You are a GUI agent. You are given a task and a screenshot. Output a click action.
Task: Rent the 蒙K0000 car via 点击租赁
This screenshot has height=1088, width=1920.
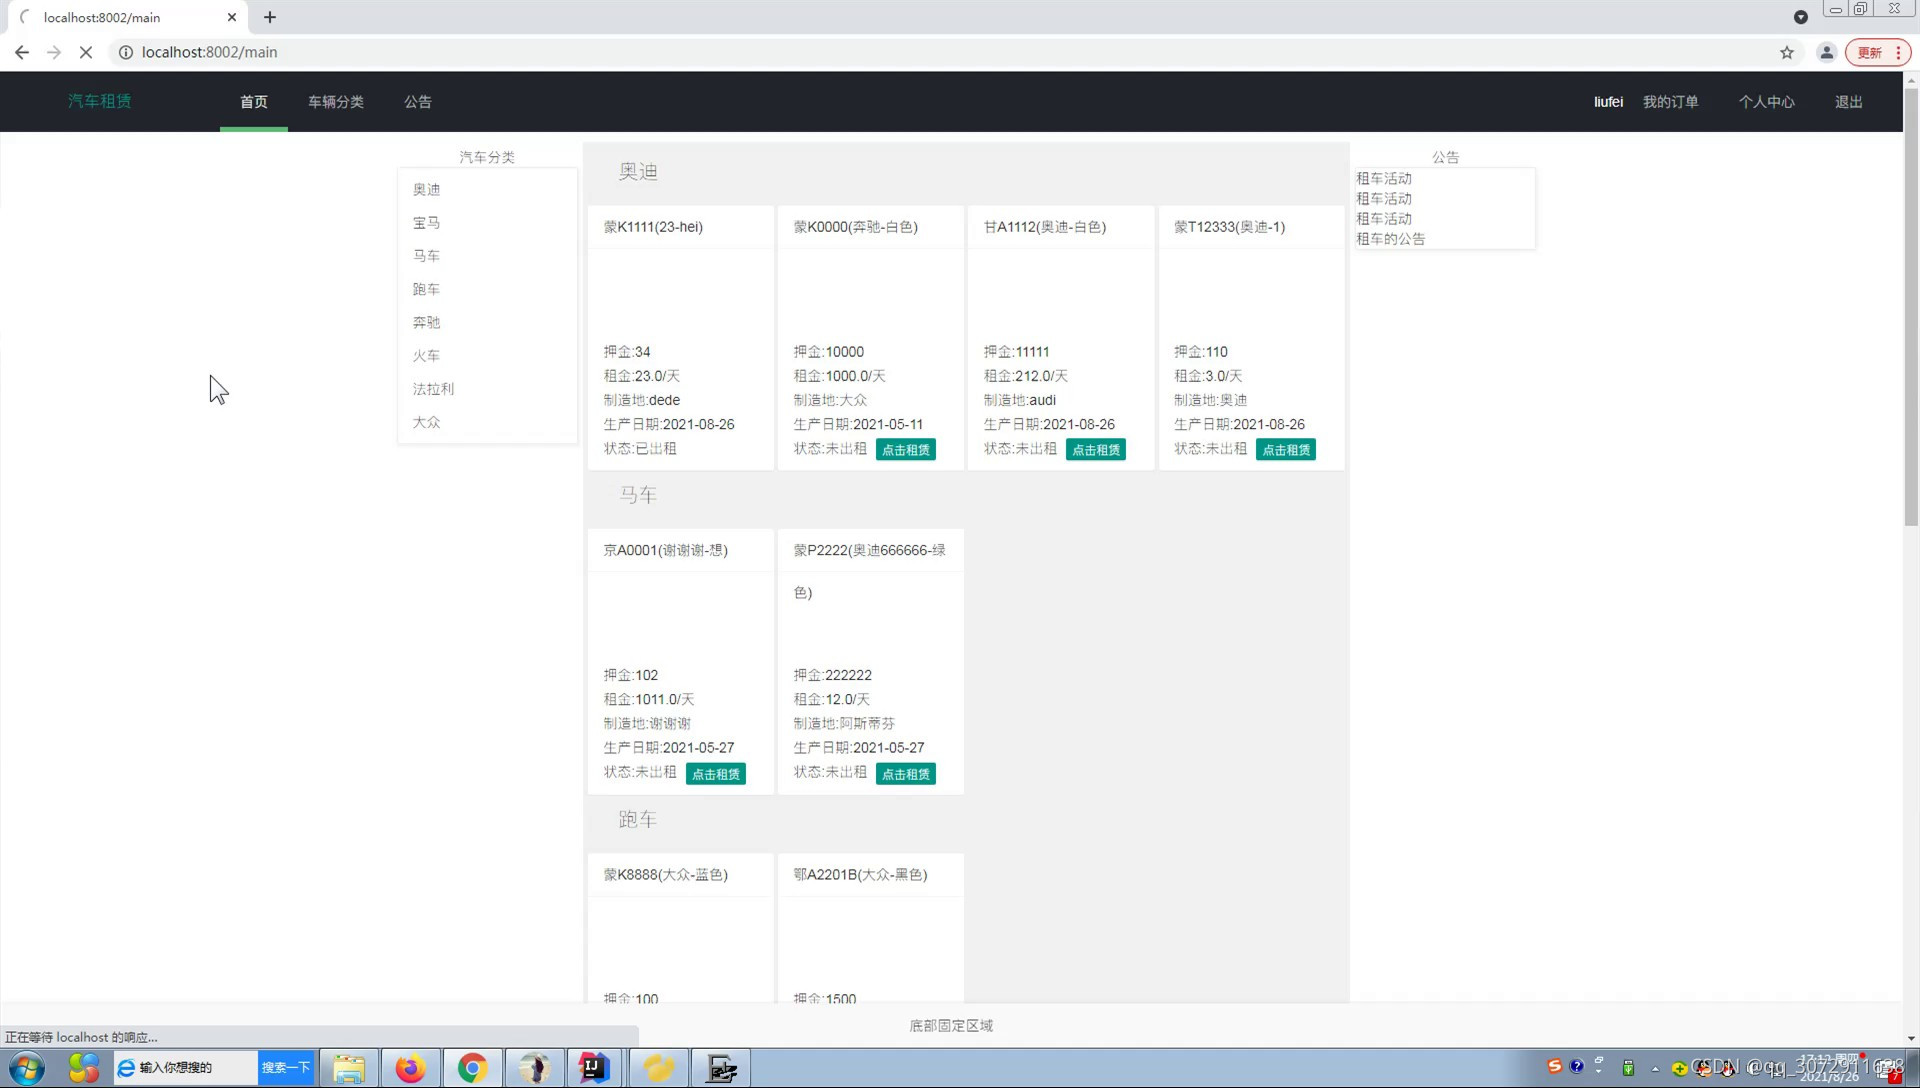pos(906,450)
